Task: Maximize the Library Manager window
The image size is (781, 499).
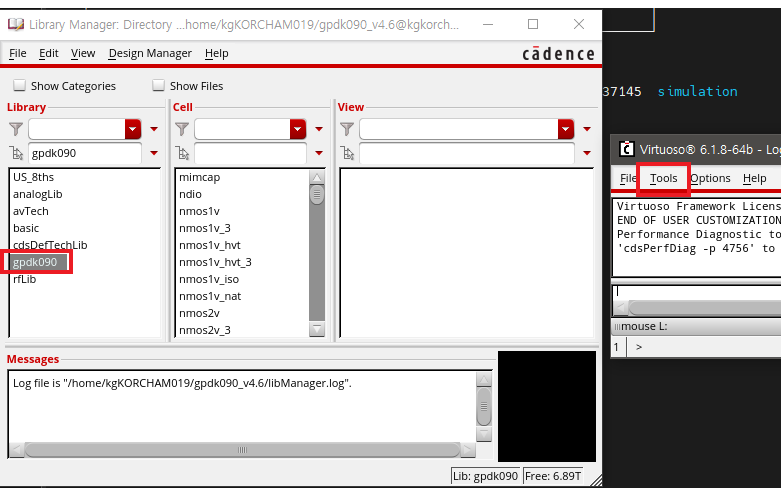Action: [x=533, y=24]
